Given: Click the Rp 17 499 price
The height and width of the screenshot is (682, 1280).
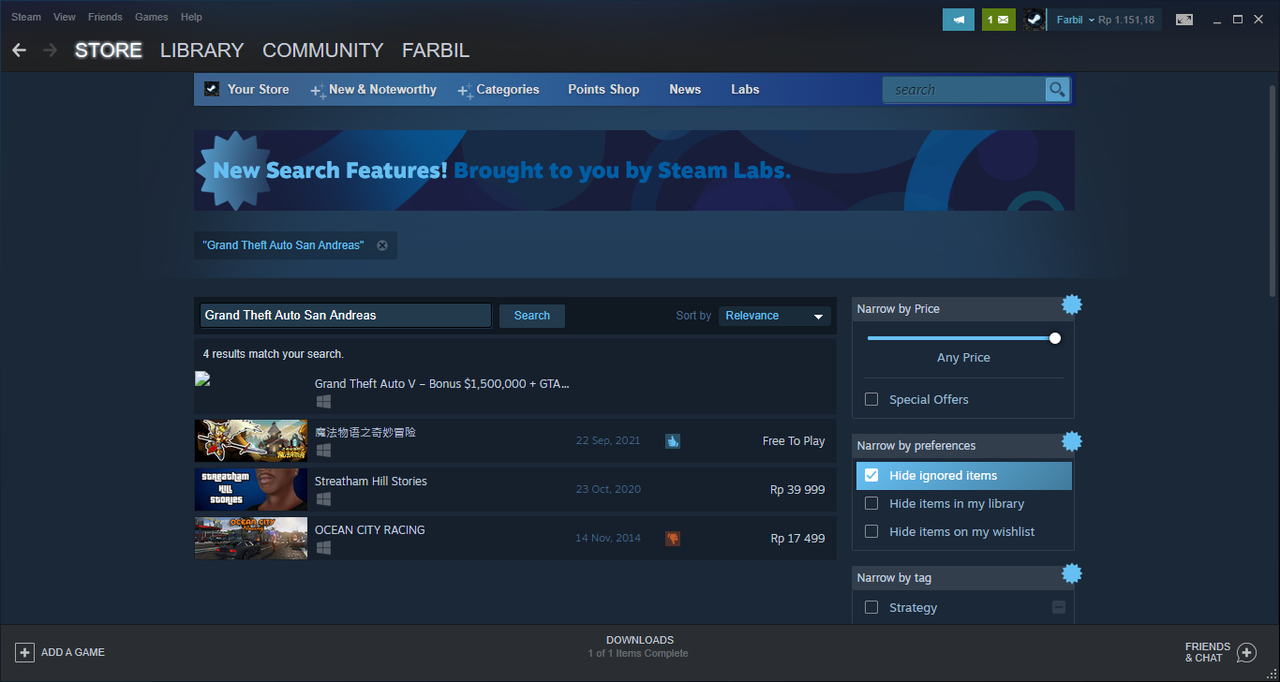Looking at the screenshot, I should pos(797,538).
